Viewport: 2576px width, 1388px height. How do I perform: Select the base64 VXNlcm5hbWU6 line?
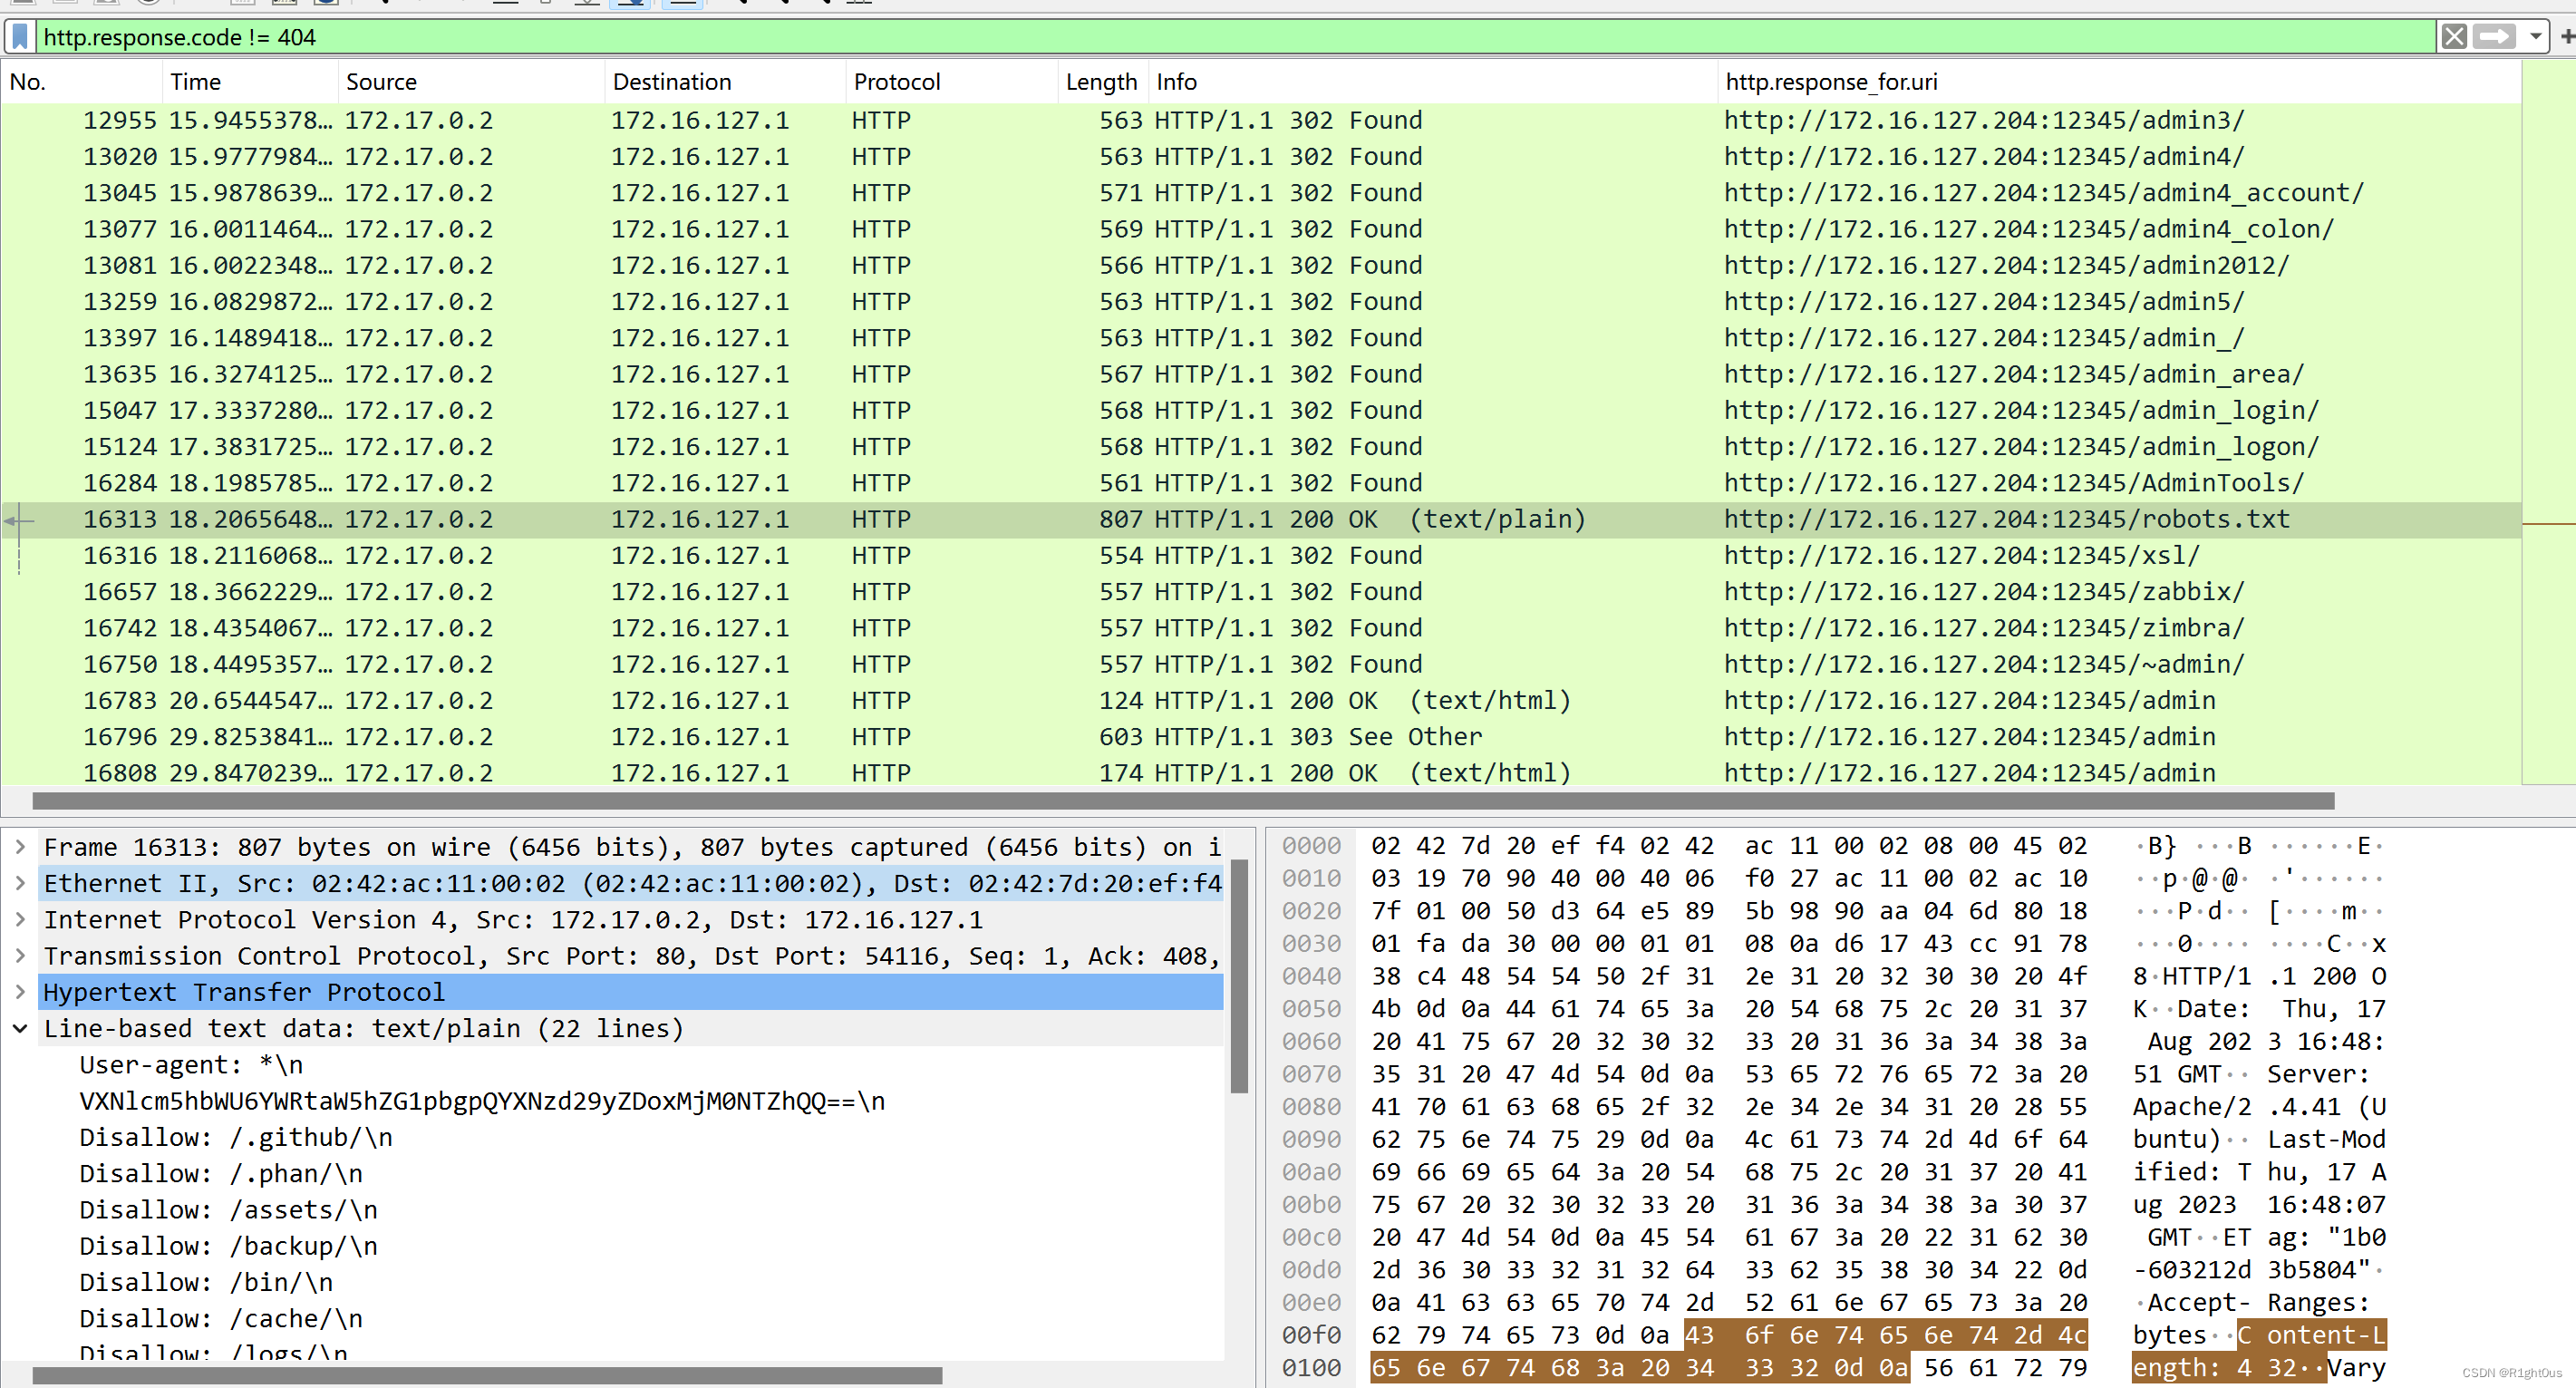pyautogui.click(x=482, y=1101)
